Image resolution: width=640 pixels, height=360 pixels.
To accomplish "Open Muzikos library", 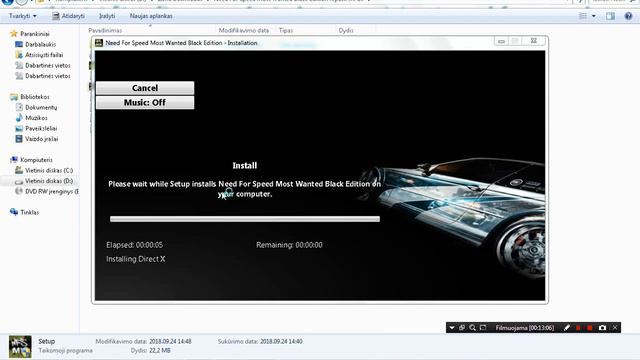I will click(x=36, y=118).
